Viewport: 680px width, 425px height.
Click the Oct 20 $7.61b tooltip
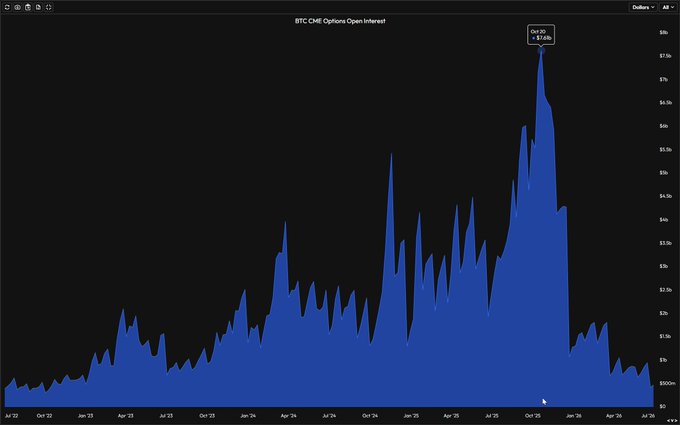click(x=541, y=35)
